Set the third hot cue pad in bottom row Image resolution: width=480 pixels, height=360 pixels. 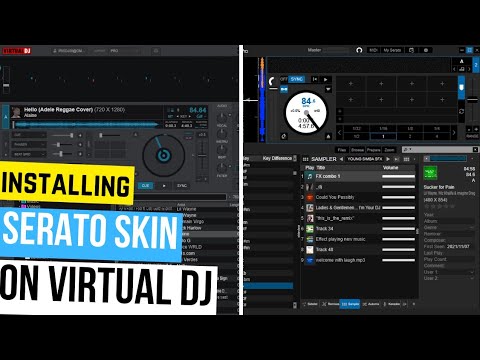pyautogui.click(x=412, y=99)
